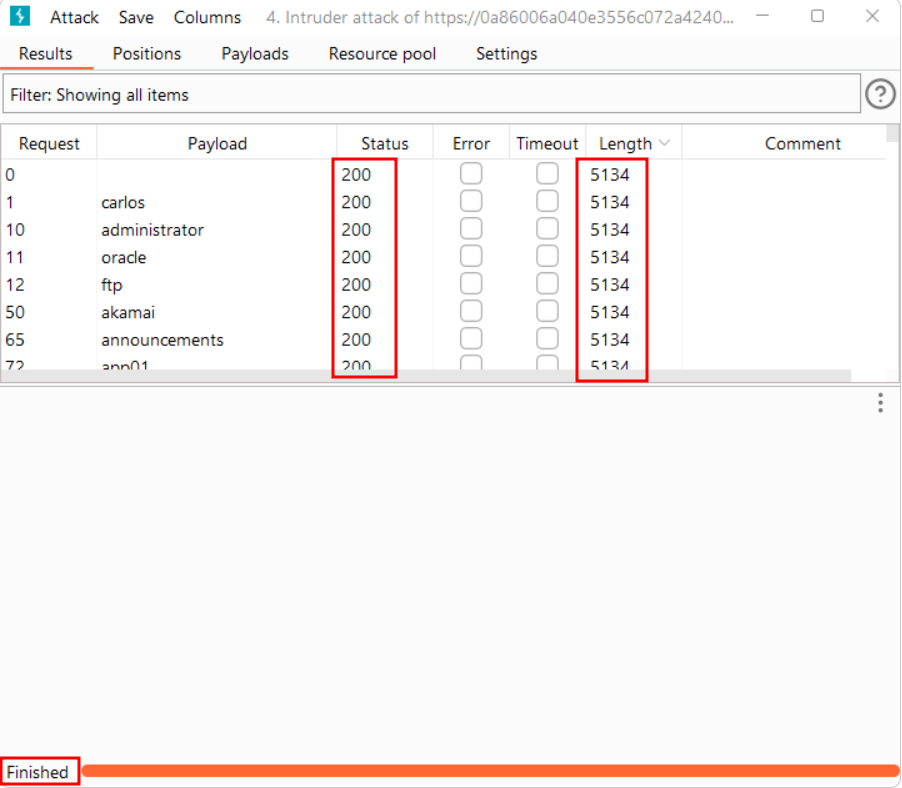This screenshot has width=902, height=788.
Task: Toggle Error checkbox for administrator row
Action: [x=471, y=229]
